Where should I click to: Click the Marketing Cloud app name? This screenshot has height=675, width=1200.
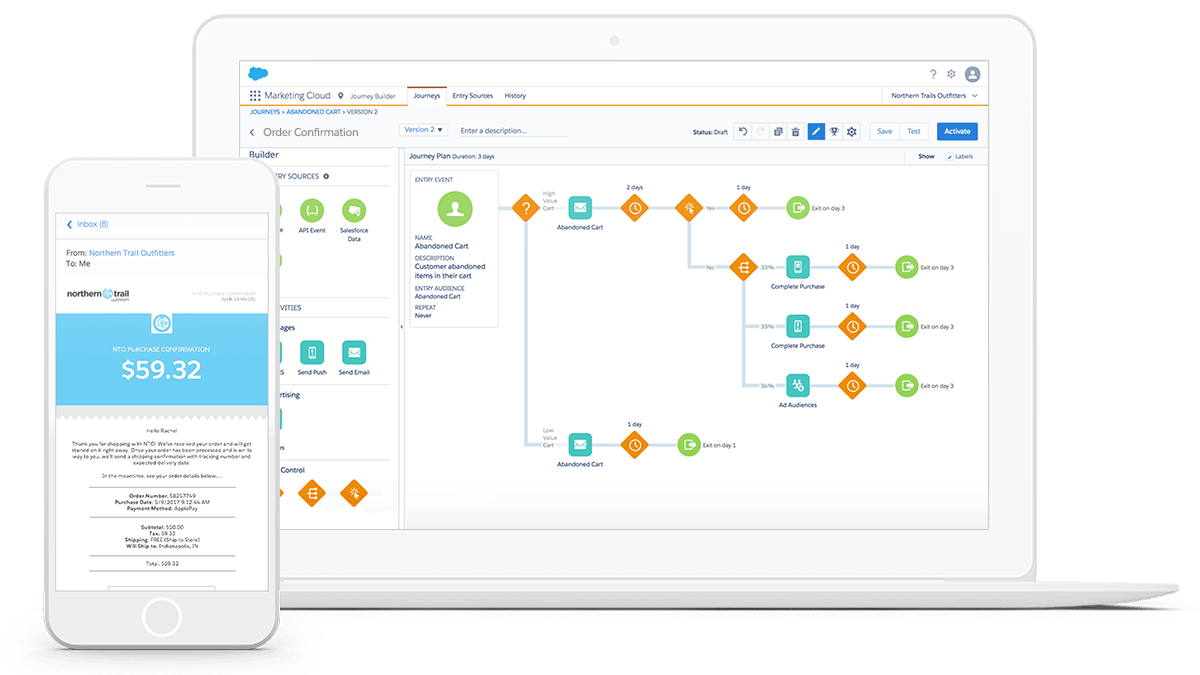click(x=297, y=96)
